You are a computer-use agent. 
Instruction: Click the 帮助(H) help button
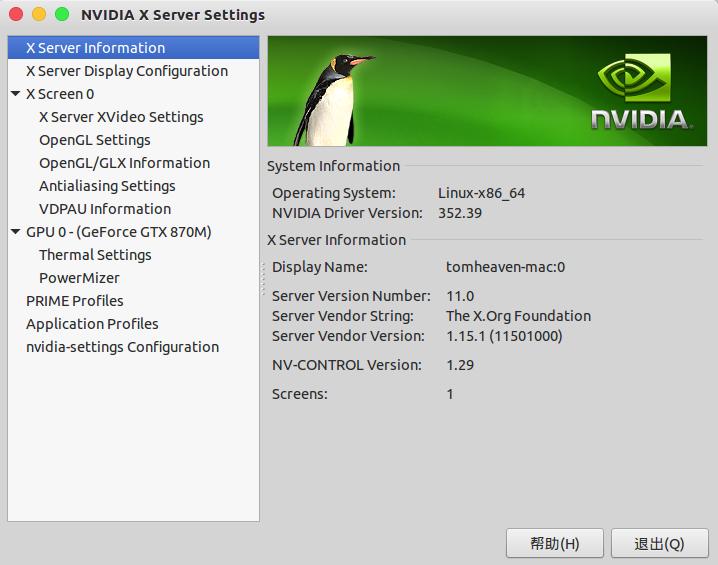555,544
